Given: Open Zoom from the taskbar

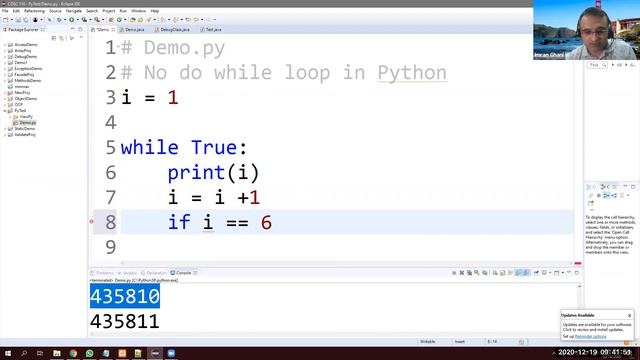Looking at the screenshot, I should 171,353.
